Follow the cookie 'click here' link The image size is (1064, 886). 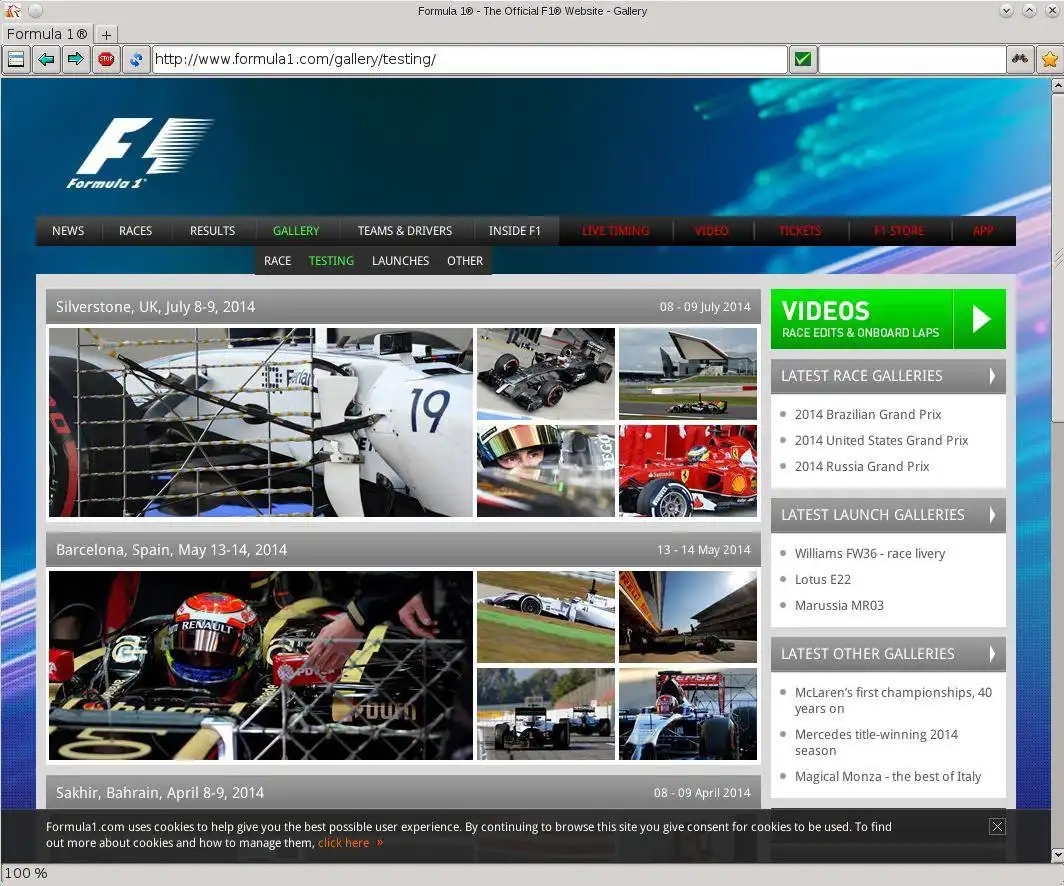coord(343,843)
